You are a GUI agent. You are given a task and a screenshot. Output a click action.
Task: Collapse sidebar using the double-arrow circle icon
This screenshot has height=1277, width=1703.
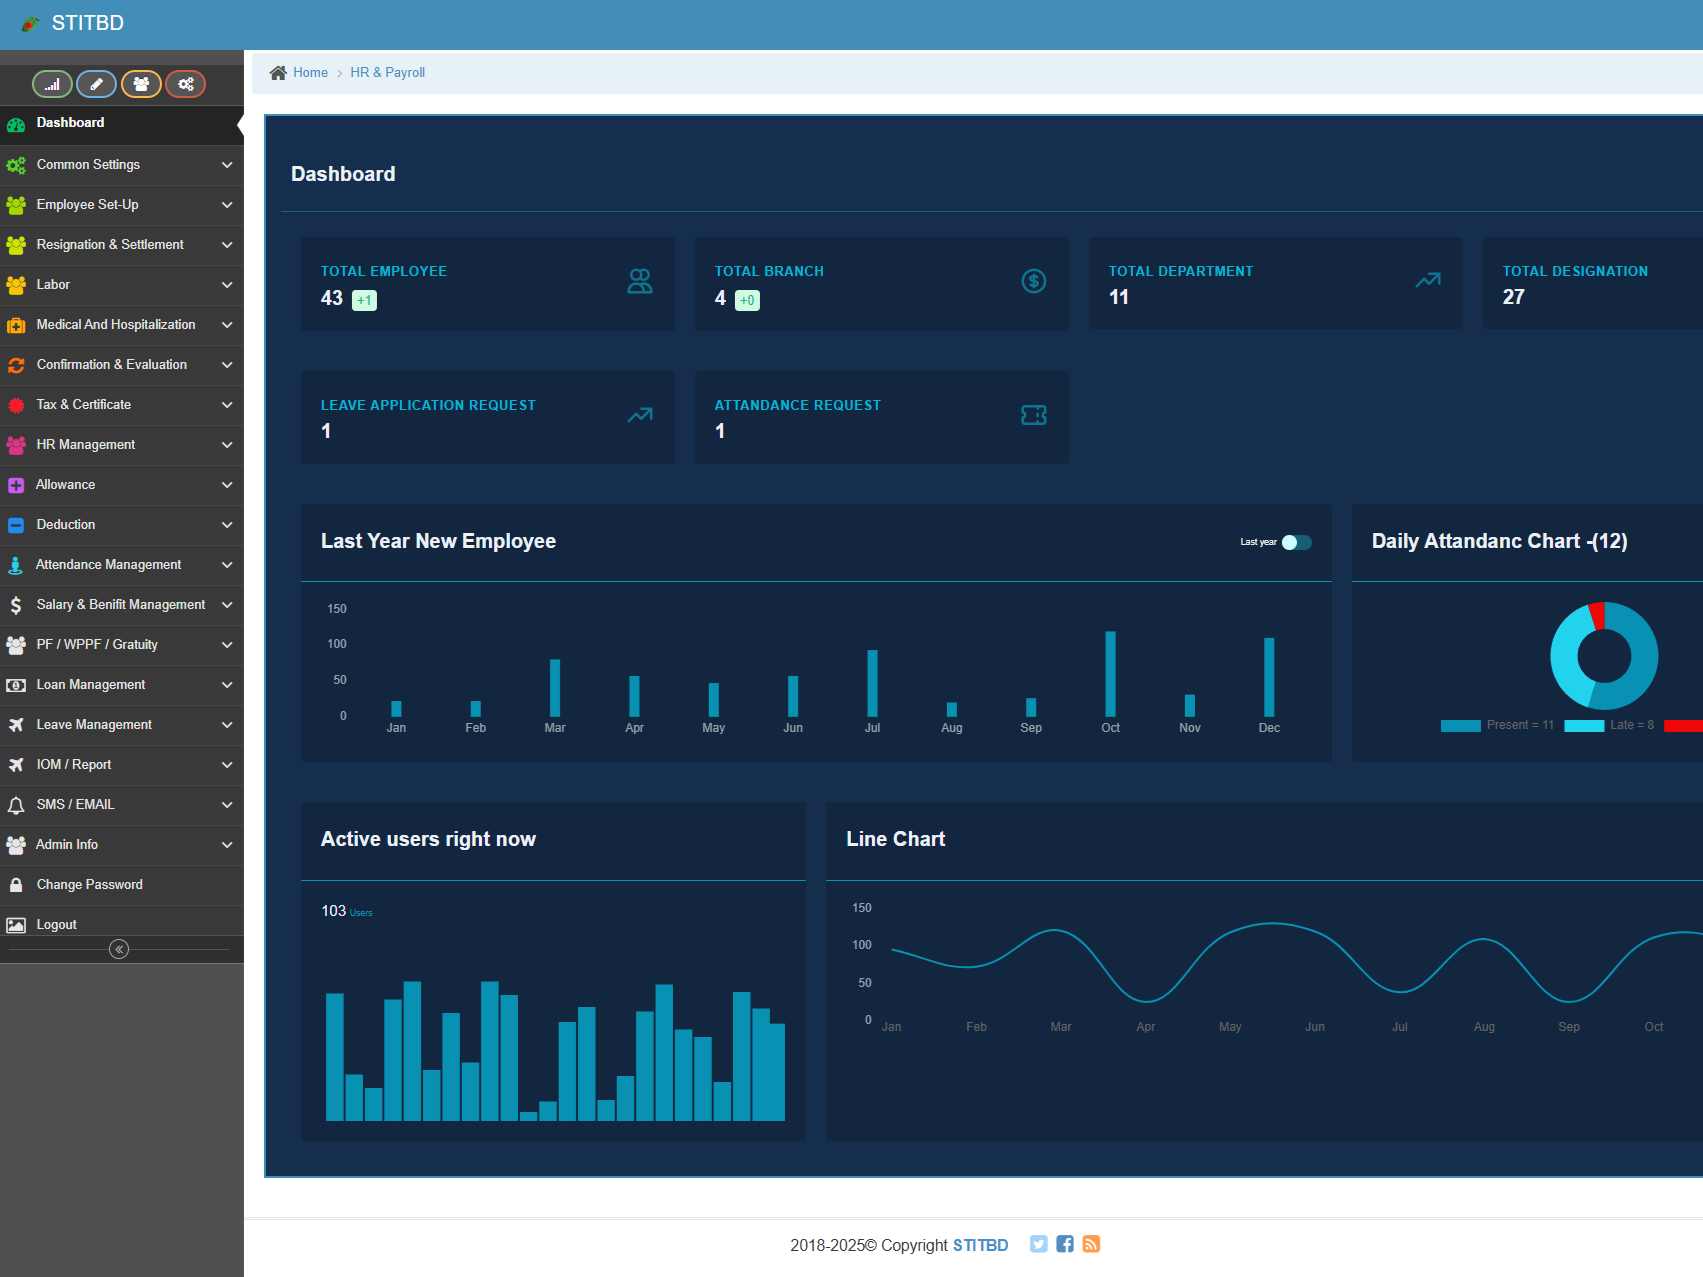[x=119, y=949]
